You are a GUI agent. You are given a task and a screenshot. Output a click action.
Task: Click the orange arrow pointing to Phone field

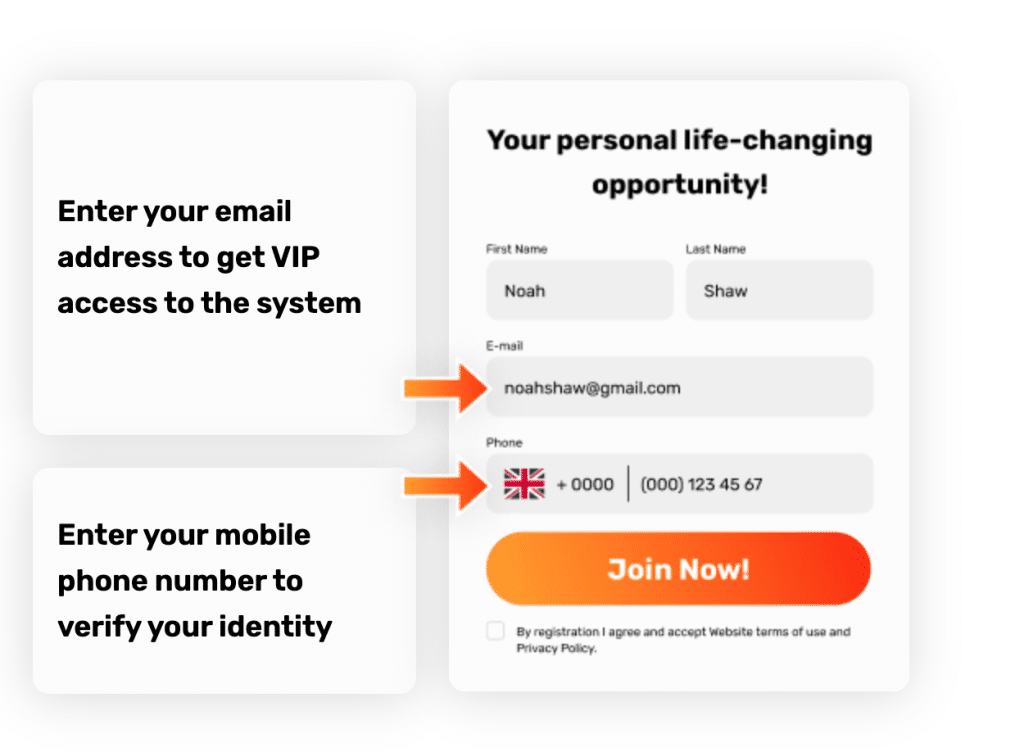click(446, 485)
